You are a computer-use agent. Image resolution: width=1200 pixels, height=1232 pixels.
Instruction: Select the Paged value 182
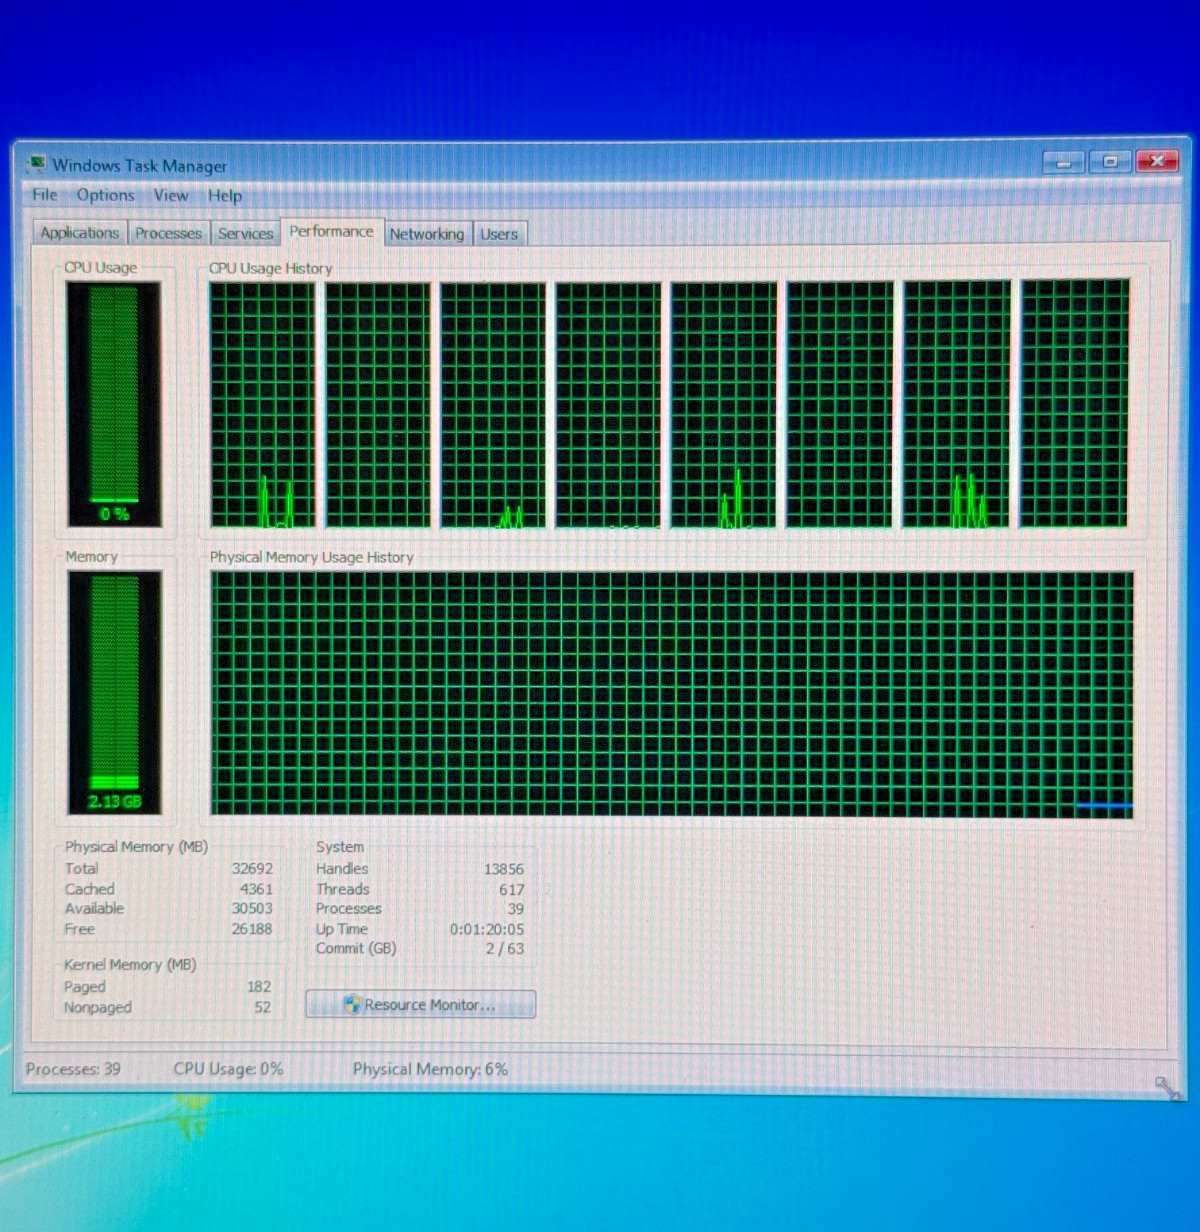pyautogui.click(x=259, y=986)
